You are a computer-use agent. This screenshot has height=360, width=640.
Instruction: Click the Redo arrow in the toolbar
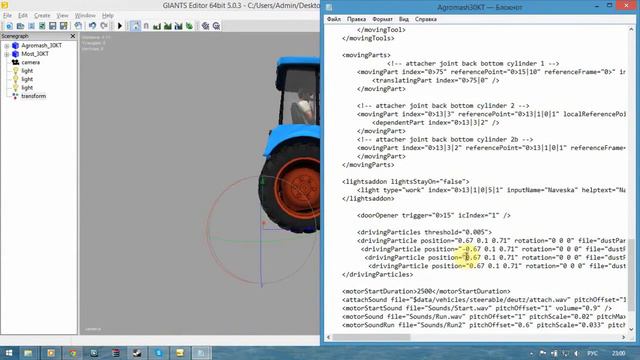click(104, 26)
